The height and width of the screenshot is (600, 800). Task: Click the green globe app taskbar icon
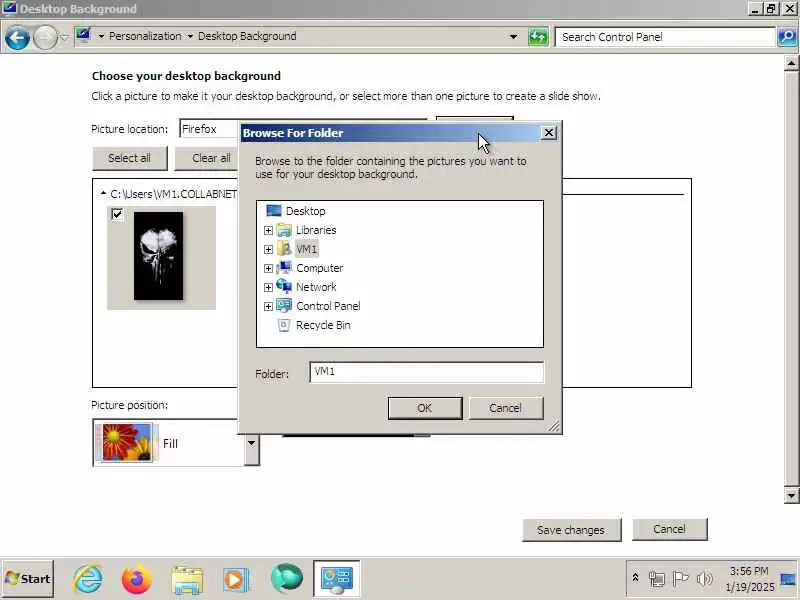click(x=287, y=579)
